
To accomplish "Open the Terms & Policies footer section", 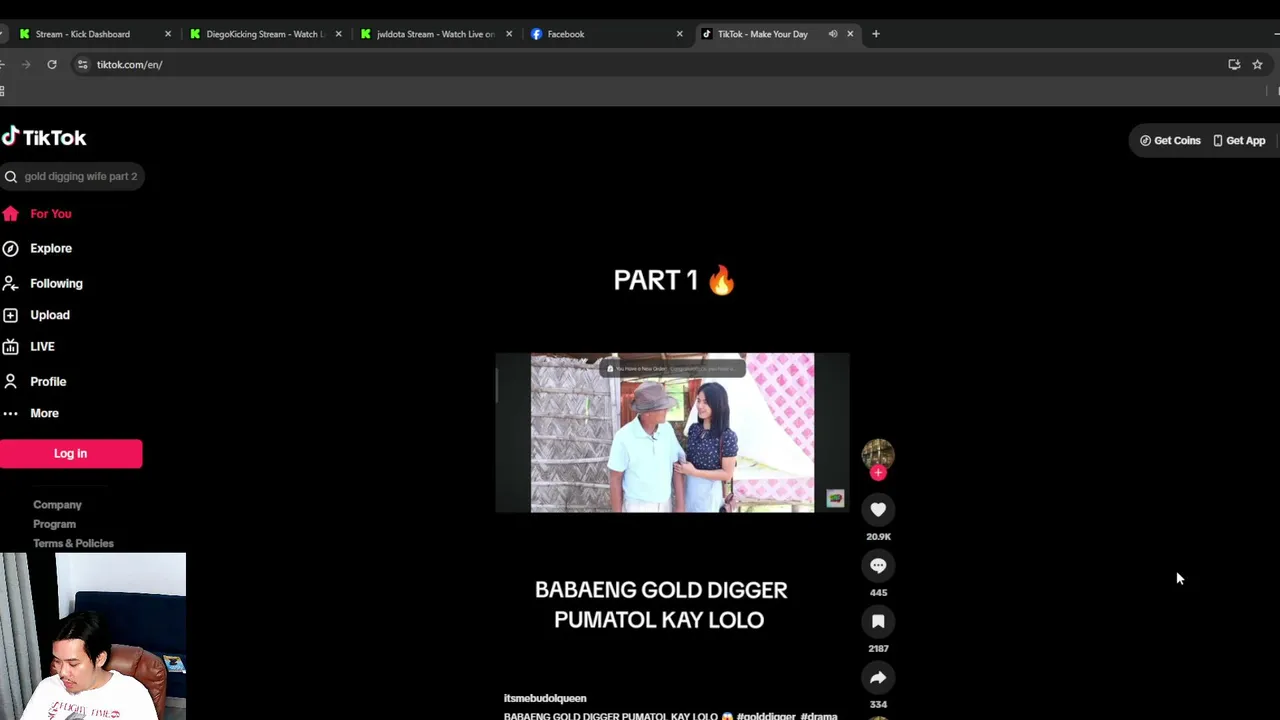I will point(73,543).
